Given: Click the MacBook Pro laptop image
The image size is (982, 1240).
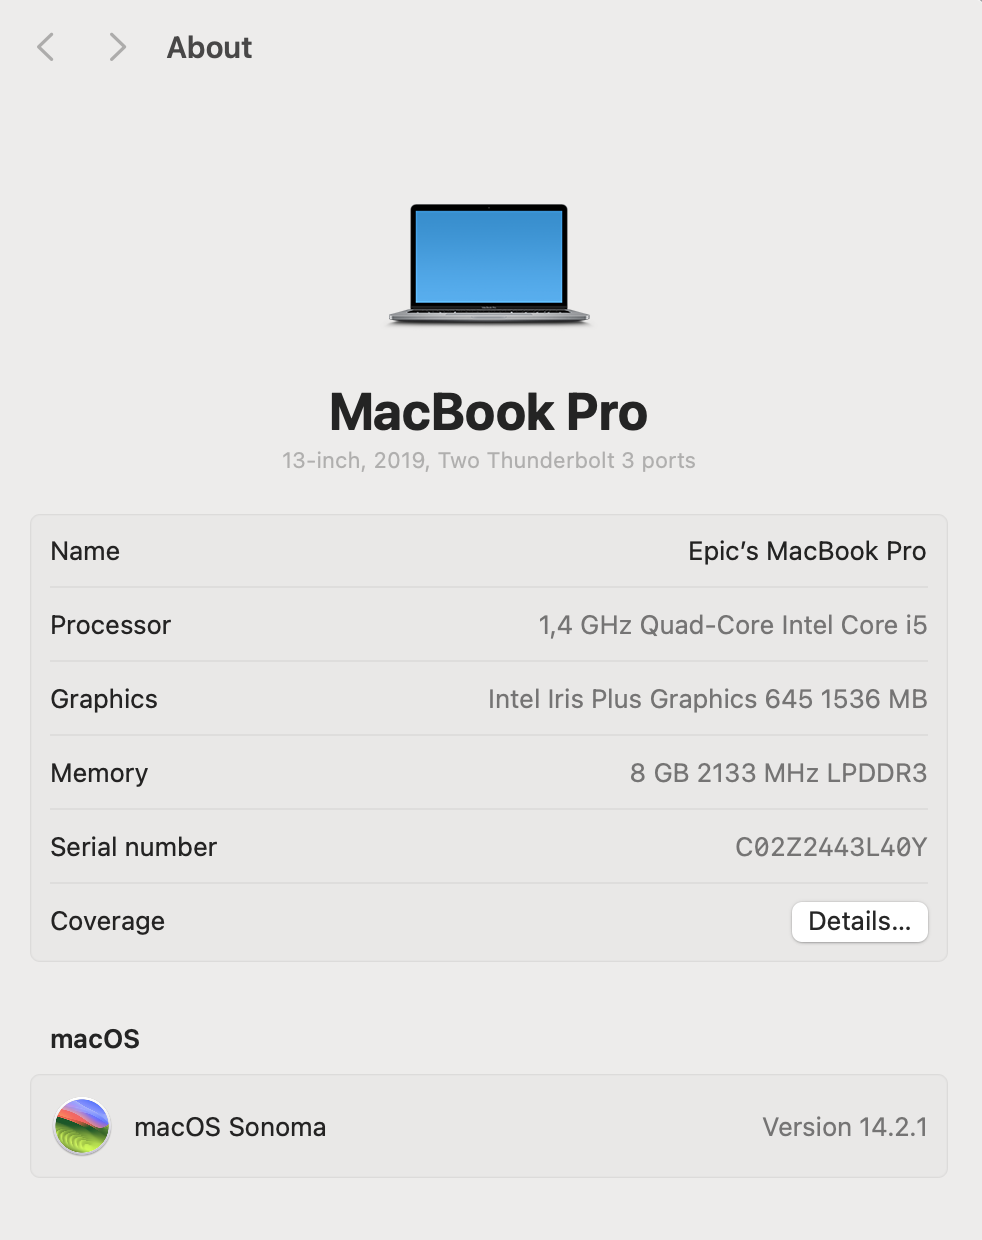Looking at the screenshot, I should tap(489, 264).
